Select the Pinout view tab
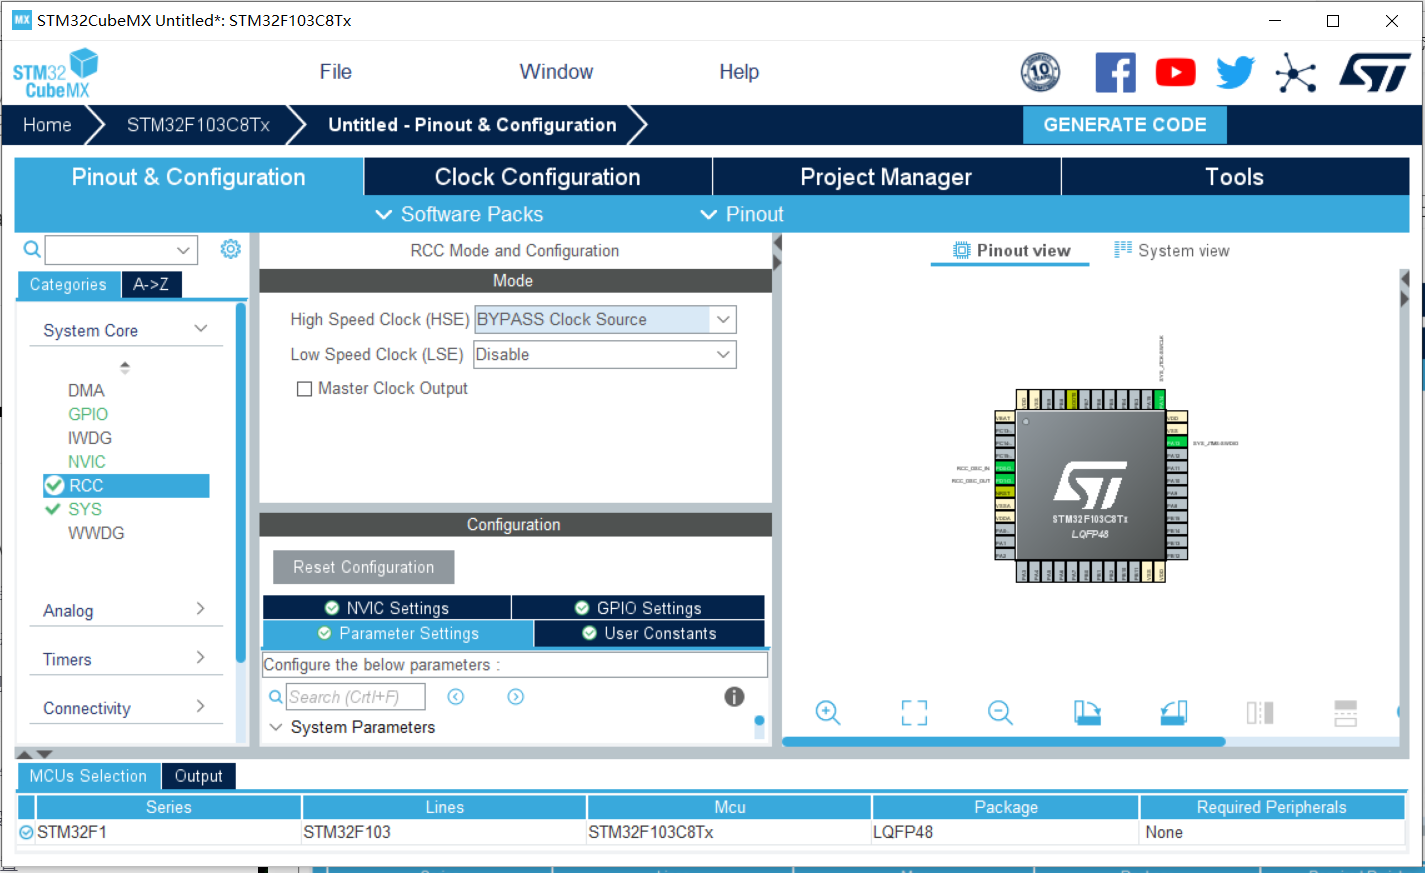 tap(1011, 251)
